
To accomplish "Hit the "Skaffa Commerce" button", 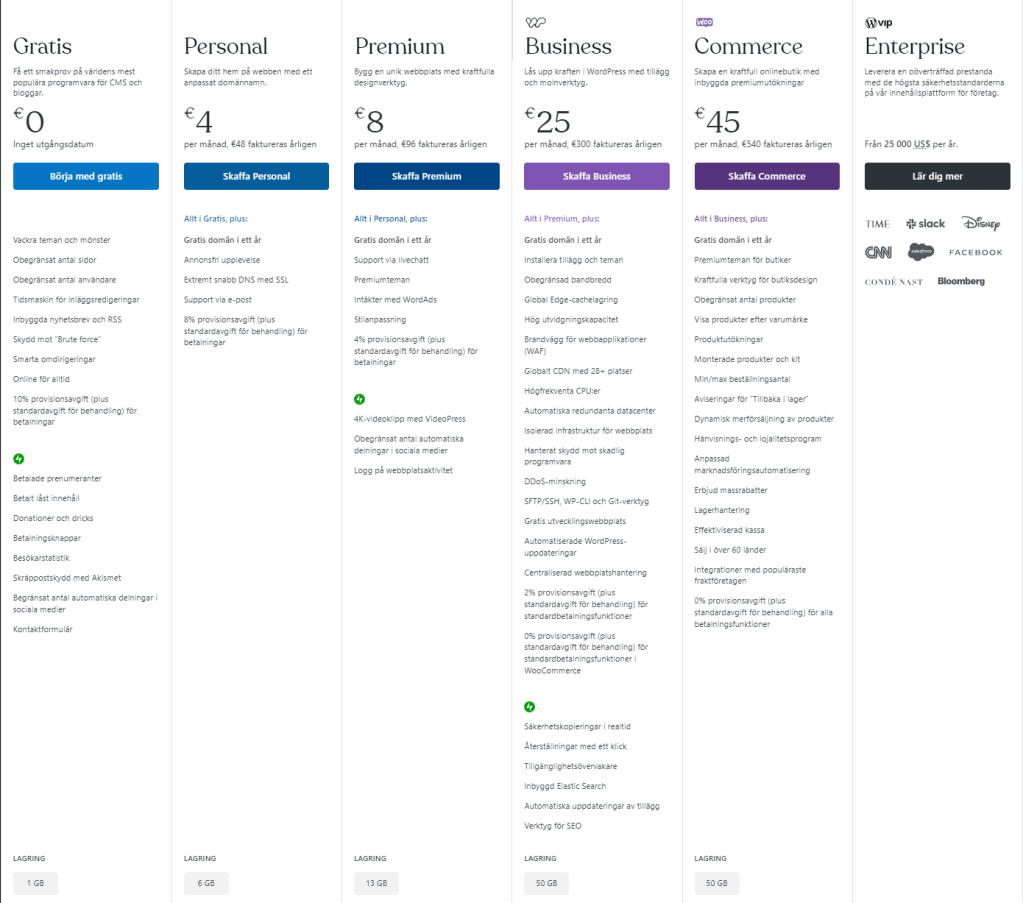I will click(x=767, y=176).
